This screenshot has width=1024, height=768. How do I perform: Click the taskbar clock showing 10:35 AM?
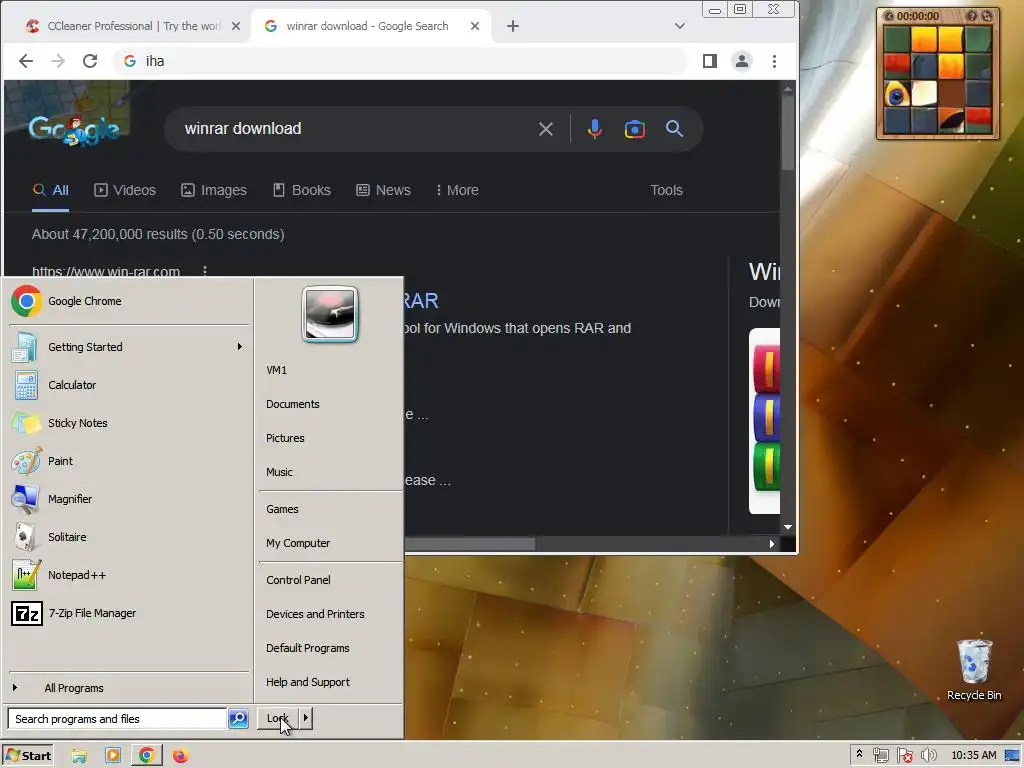(974, 756)
